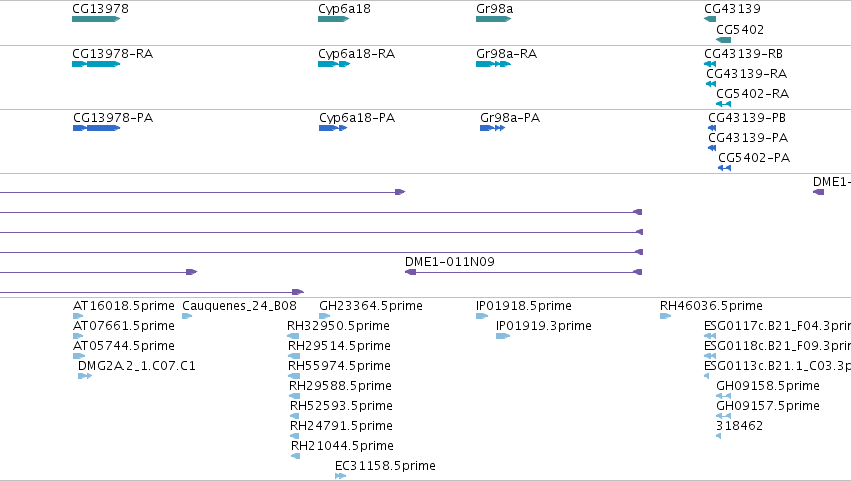
Task: Select the teal Gr98a gene arrow glyph
Action: click(493, 19)
